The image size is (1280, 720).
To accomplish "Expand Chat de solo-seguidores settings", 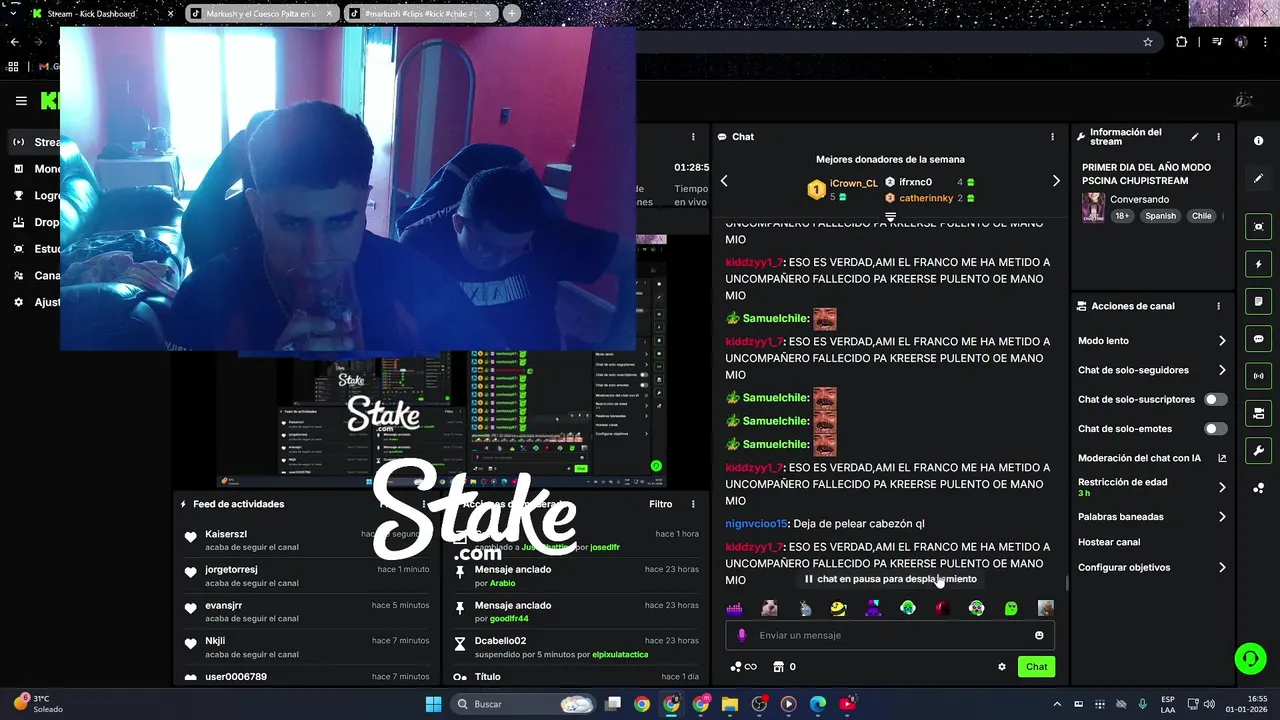I will point(1222,370).
